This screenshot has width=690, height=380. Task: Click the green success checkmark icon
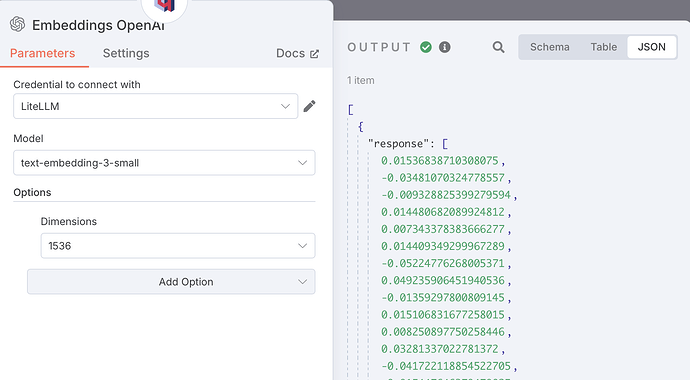tap(426, 47)
